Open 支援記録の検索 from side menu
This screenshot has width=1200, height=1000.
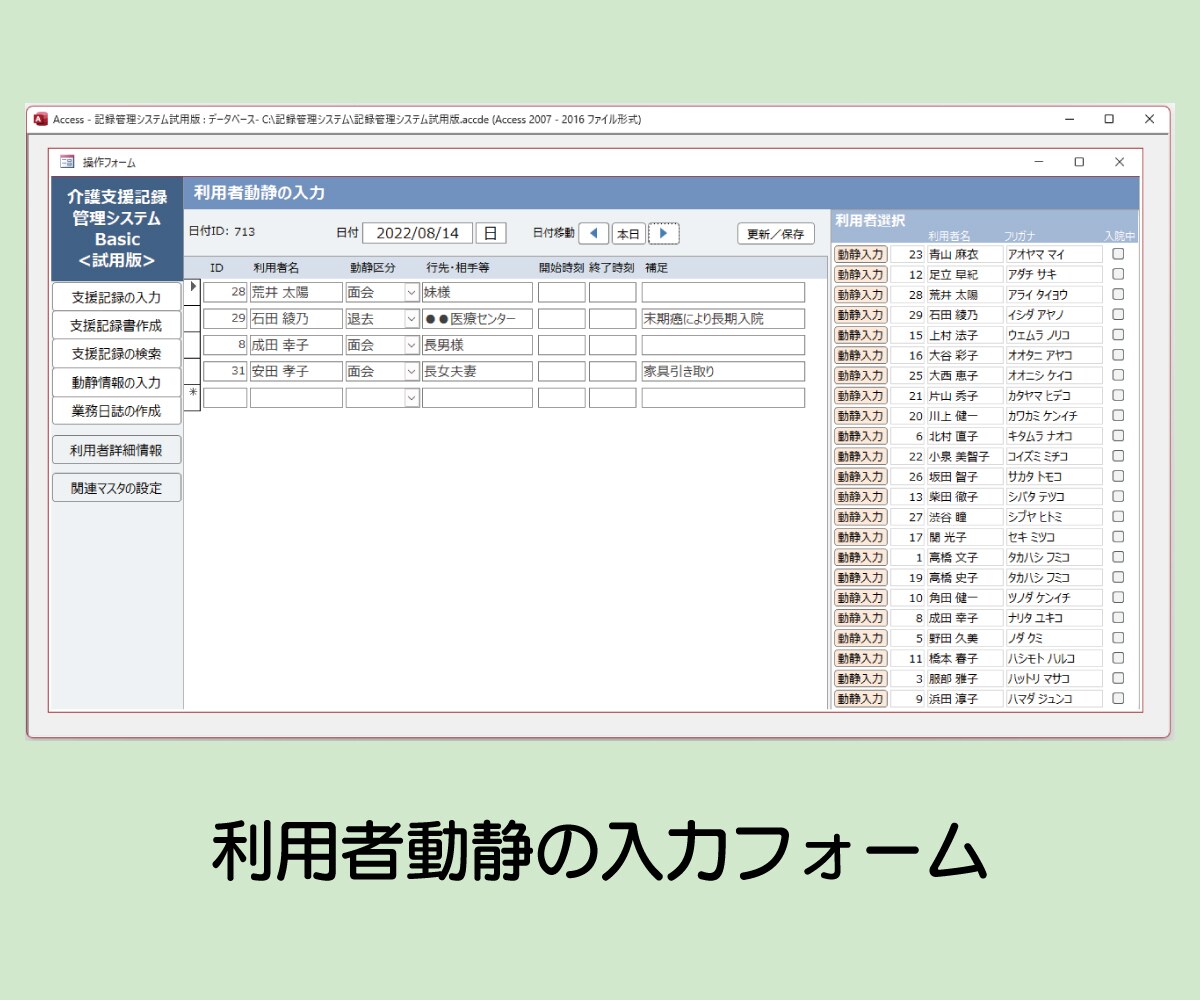pos(116,353)
